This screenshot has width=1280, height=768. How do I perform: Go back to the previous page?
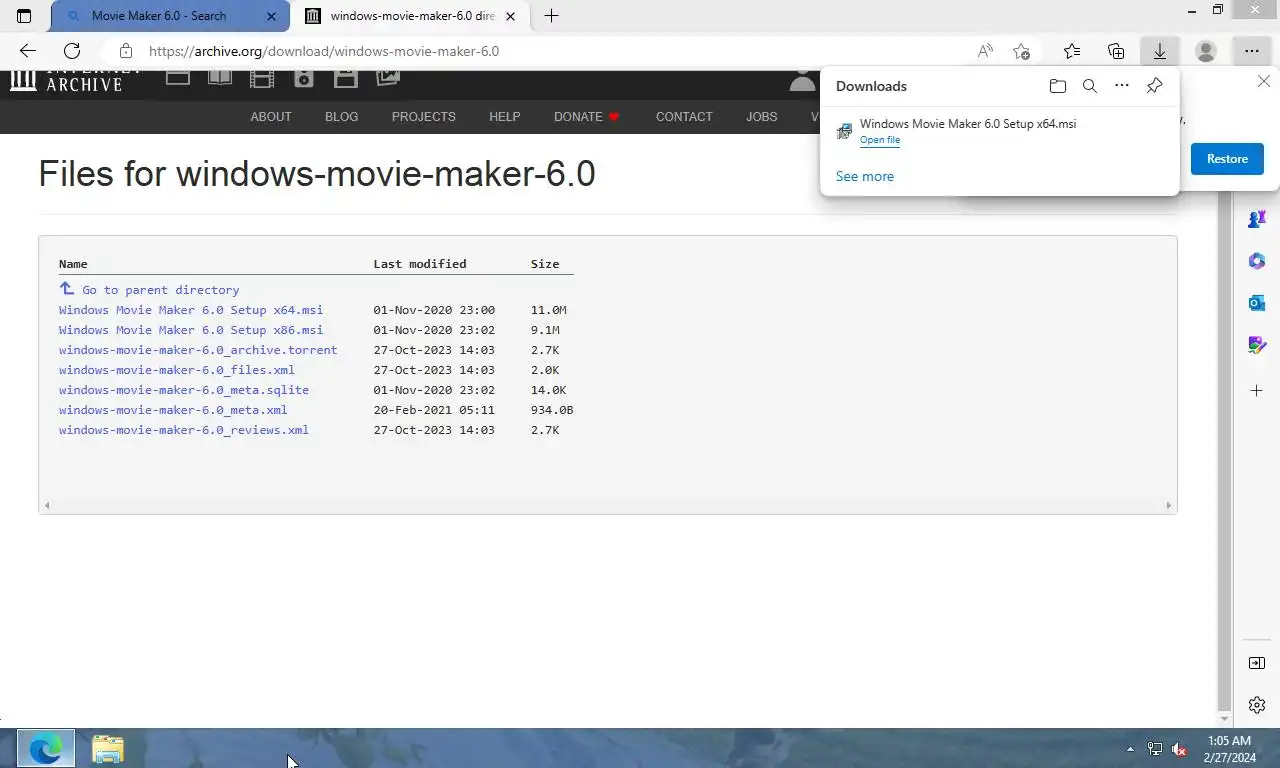[x=28, y=51]
